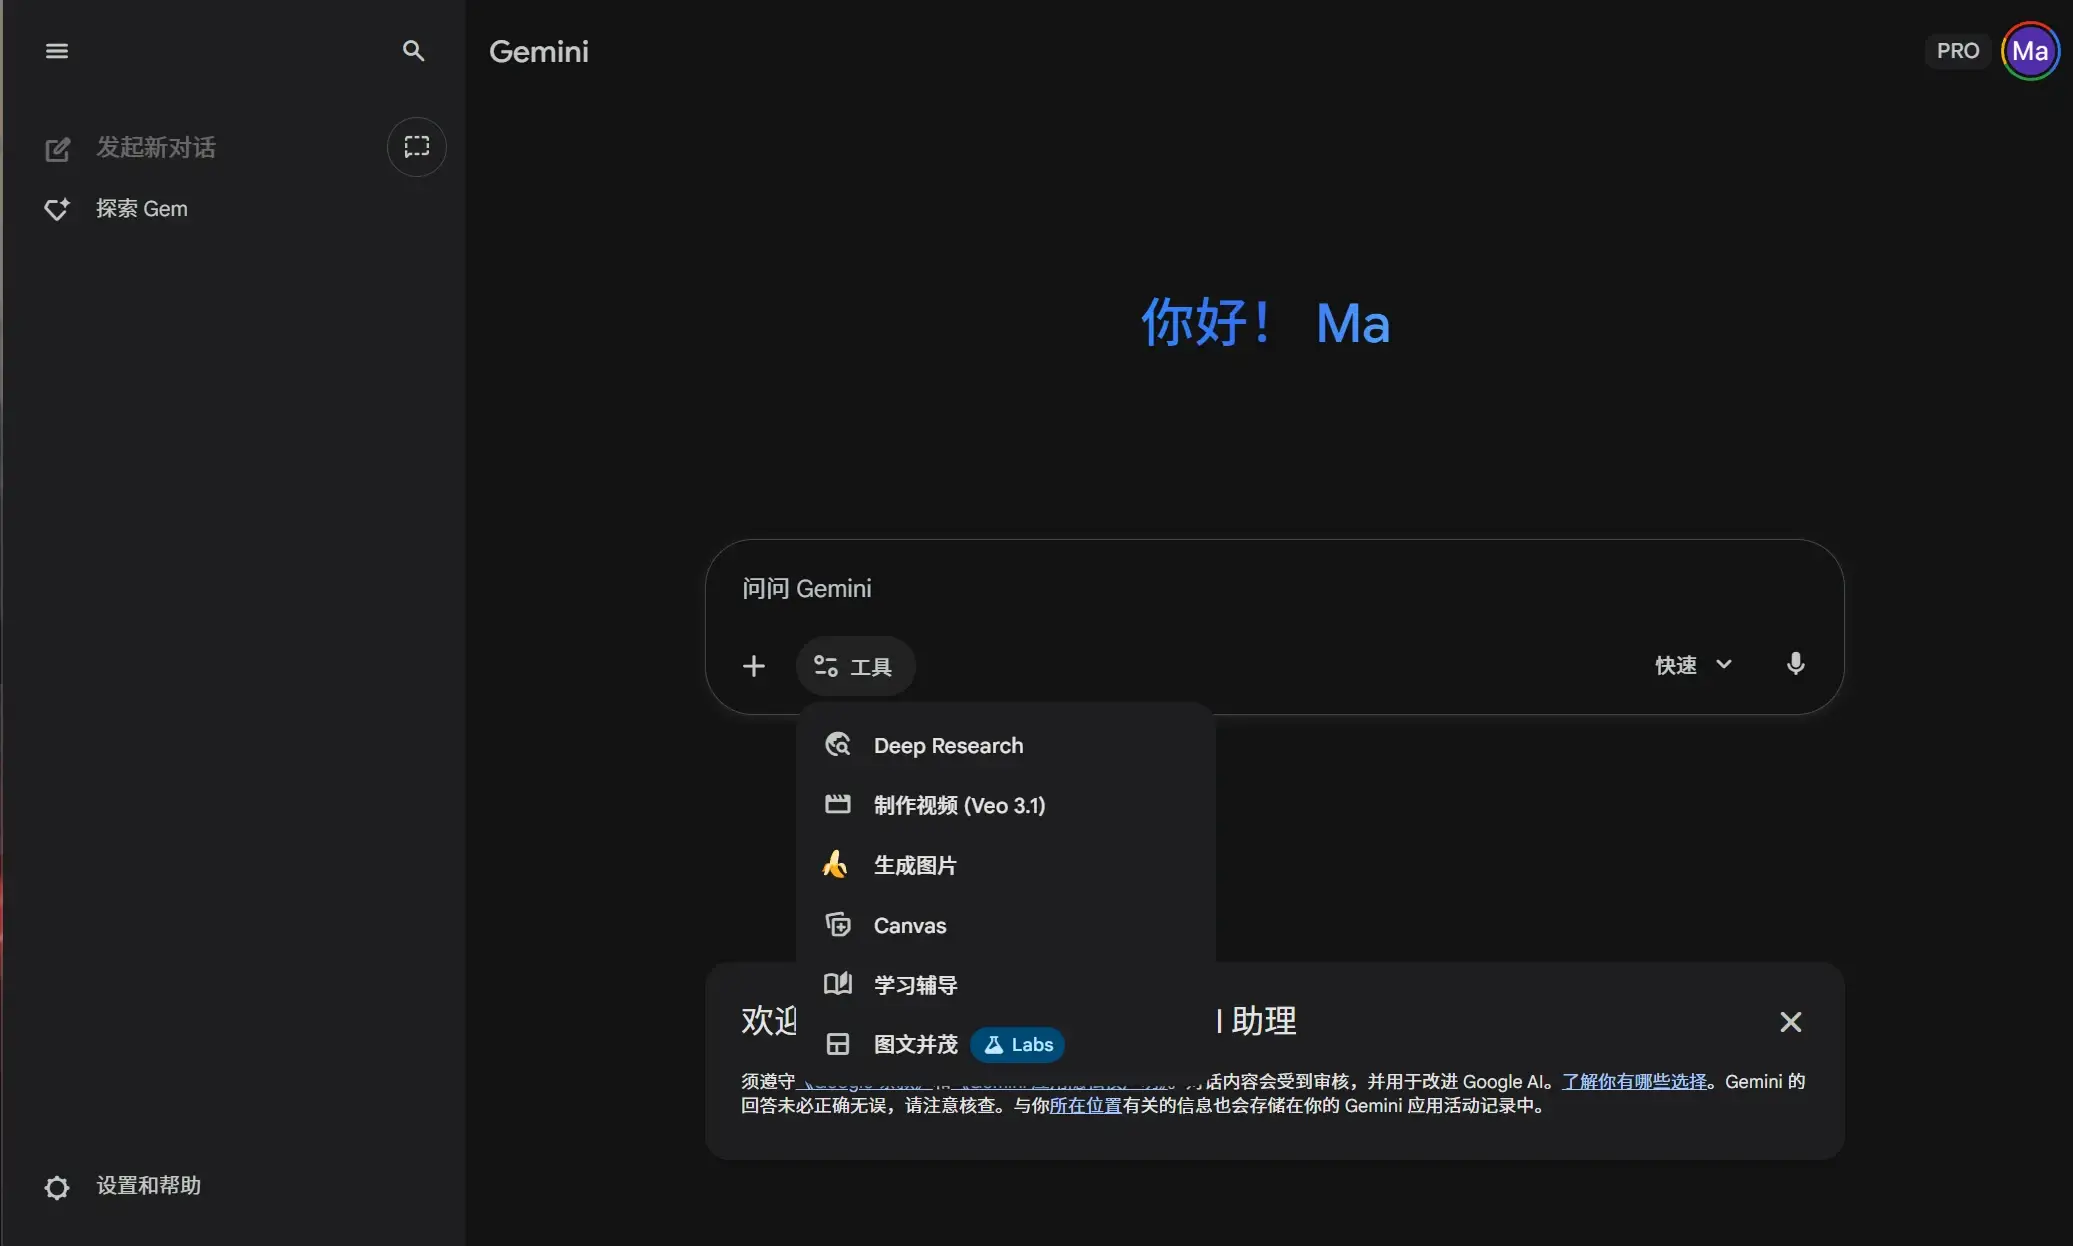Start a new conversation via 发起新对话
The width and height of the screenshot is (2073, 1246).
(155, 147)
